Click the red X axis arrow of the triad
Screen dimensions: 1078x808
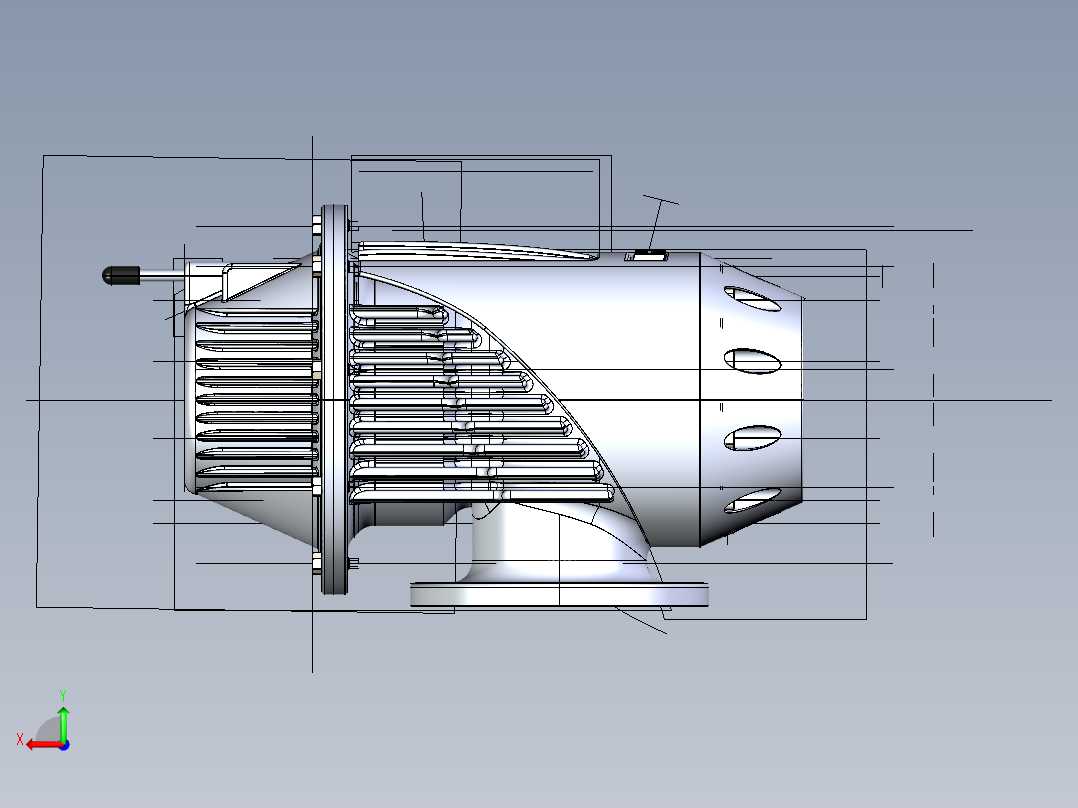[x=43, y=745]
